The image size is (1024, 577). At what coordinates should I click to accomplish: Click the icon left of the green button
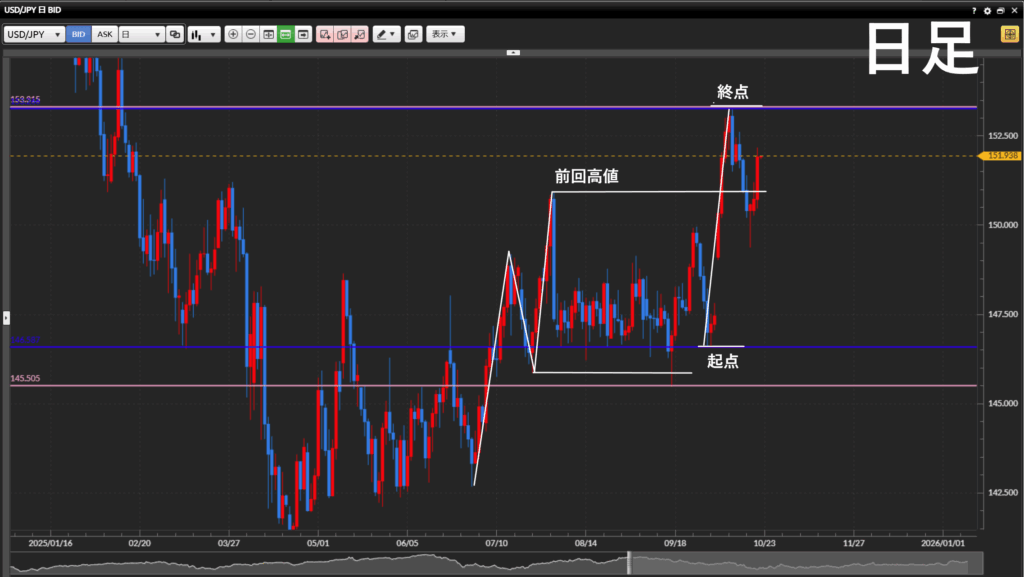click(x=268, y=34)
